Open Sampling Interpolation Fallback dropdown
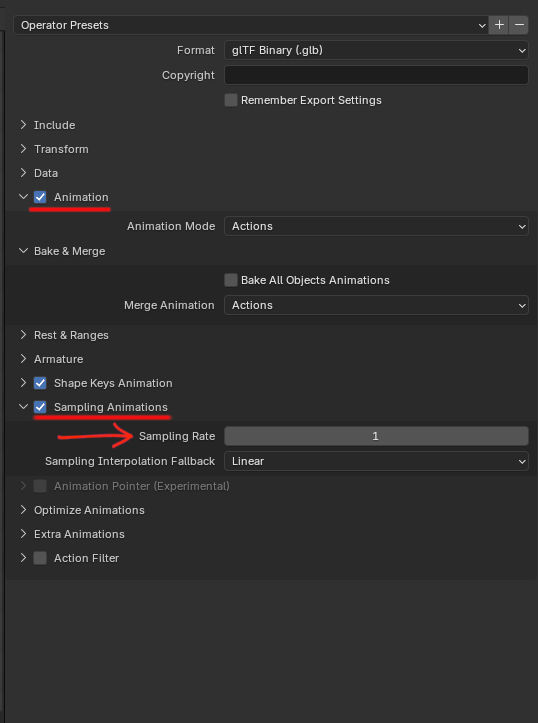Viewport: 538px width, 723px height. click(376, 461)
